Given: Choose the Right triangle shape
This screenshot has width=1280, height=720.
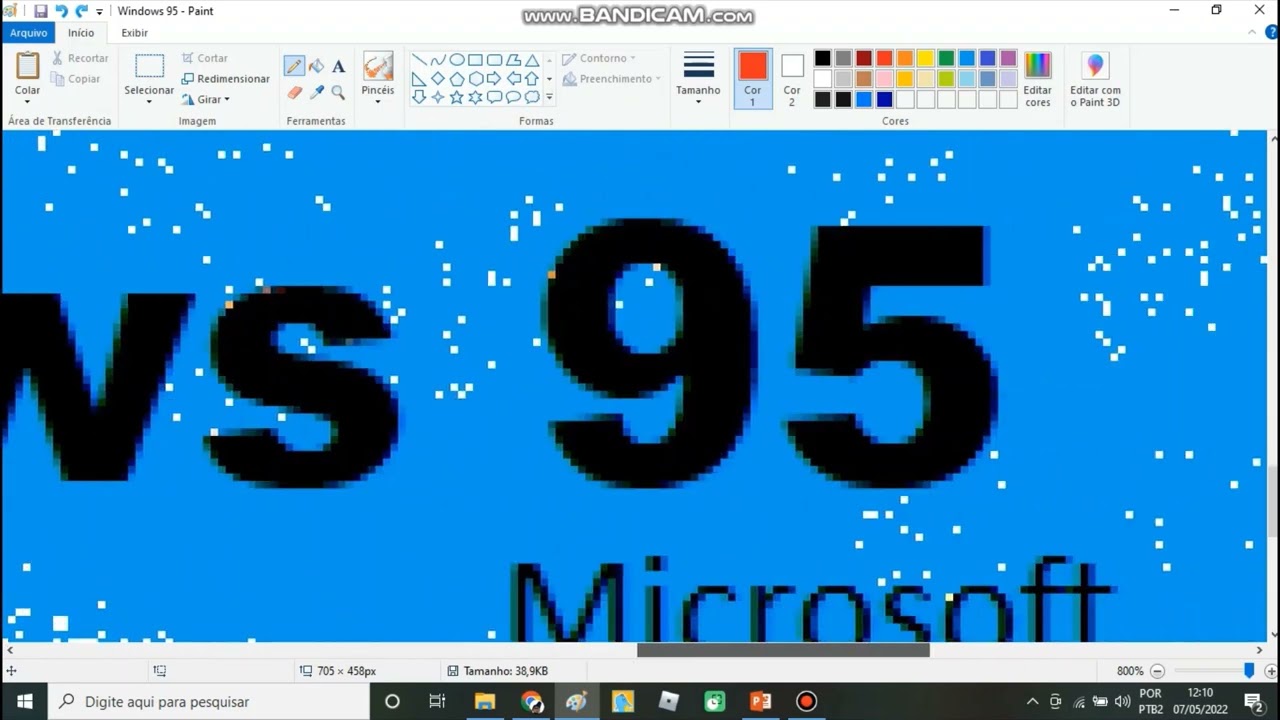Looking at the screenshot, I should point(419,79).
